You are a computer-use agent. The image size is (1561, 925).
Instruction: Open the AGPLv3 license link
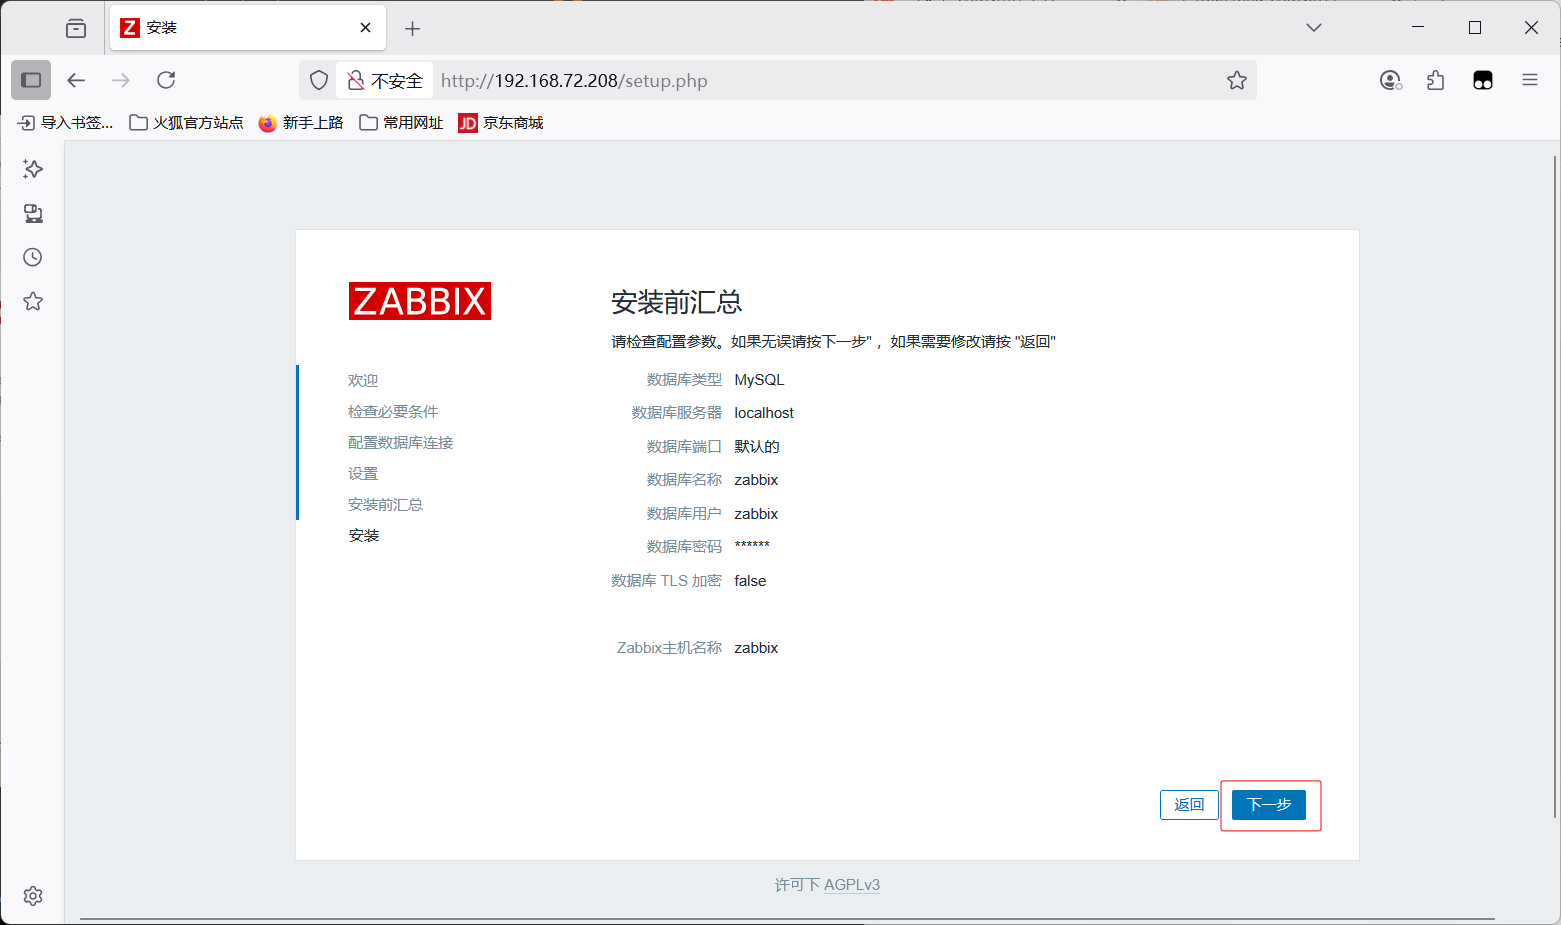851,884
